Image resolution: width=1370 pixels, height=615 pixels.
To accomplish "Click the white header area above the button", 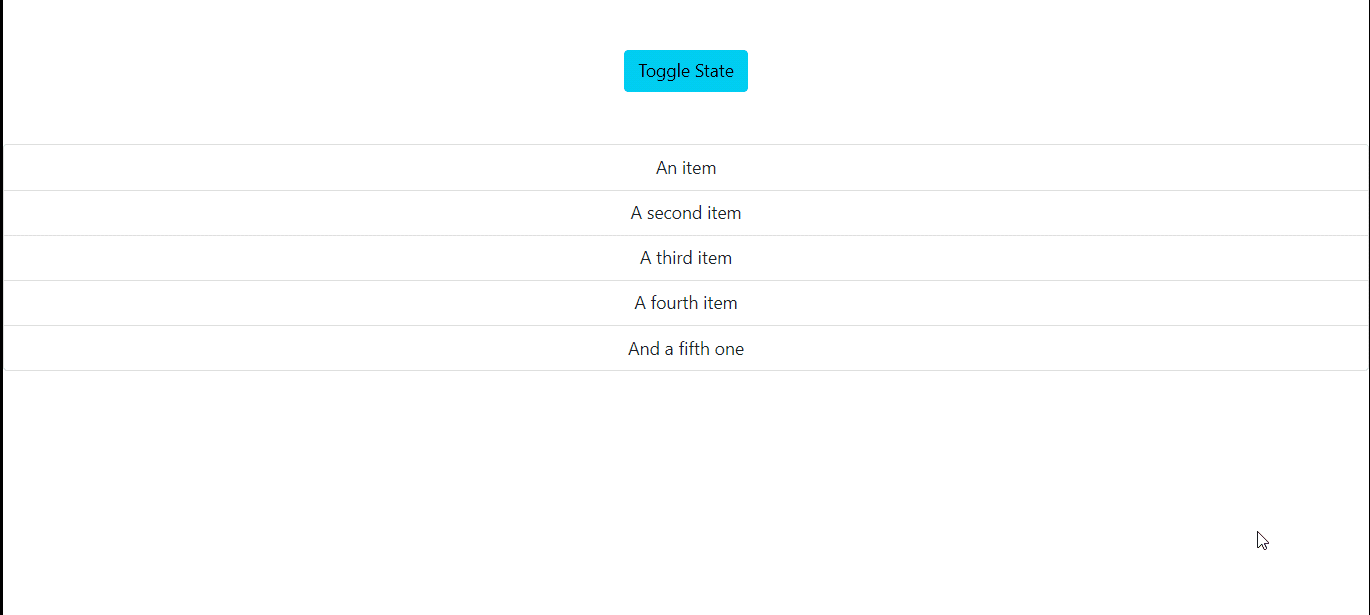I will [685, 20].
